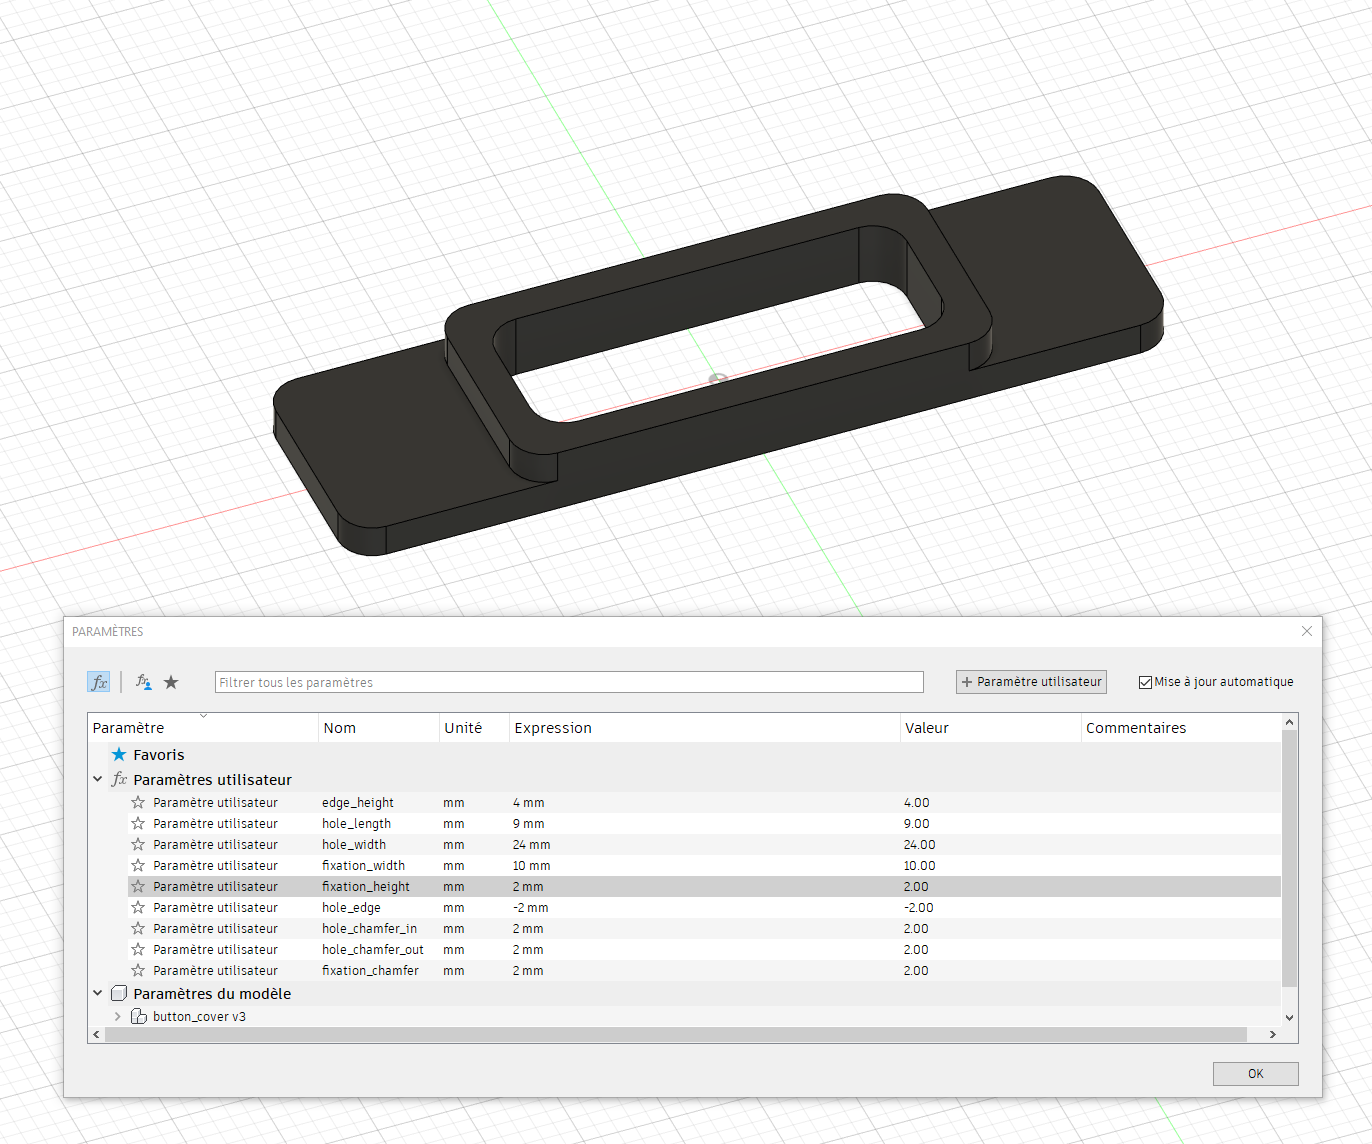Image resolution: width=1372 pixels, height=1144 pixels.
Task: Toggle the favorite star on fixation_chamfer
Action: [137, 970]
